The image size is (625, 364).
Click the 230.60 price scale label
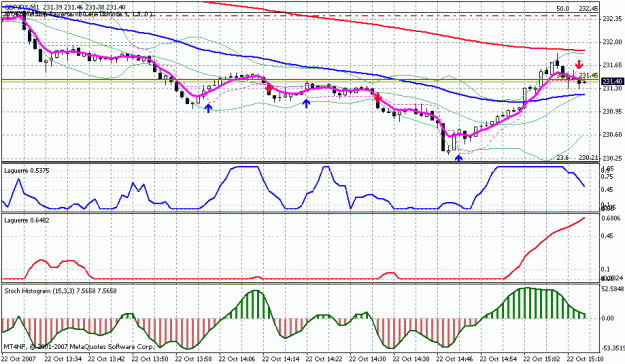tap(613, 135)
